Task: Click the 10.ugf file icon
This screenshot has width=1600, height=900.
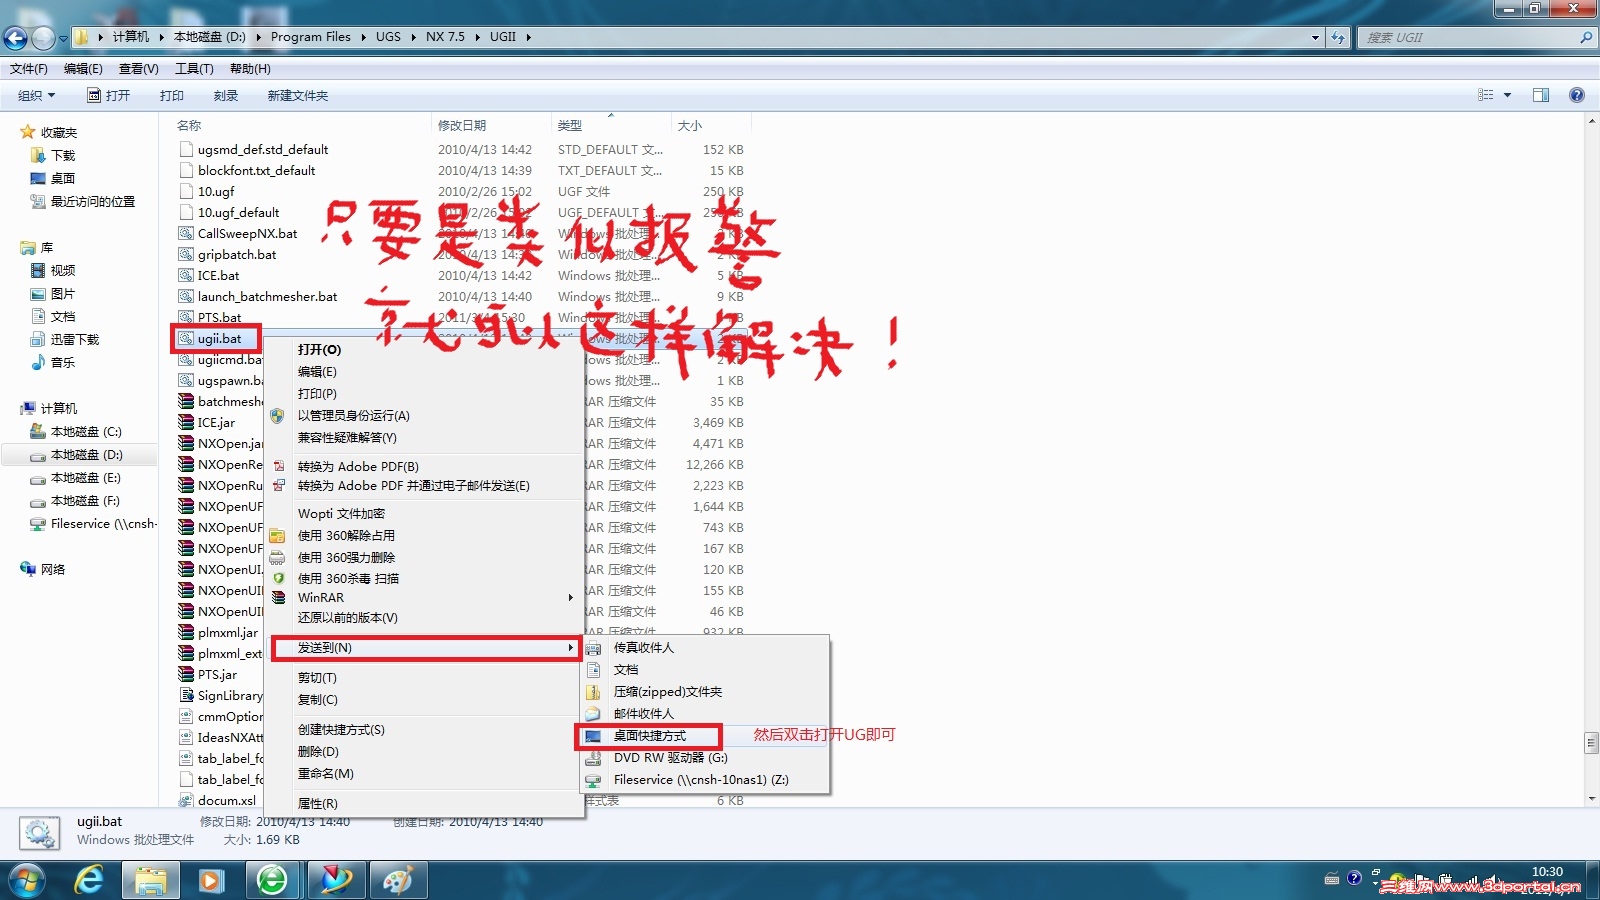Action: 185,192
